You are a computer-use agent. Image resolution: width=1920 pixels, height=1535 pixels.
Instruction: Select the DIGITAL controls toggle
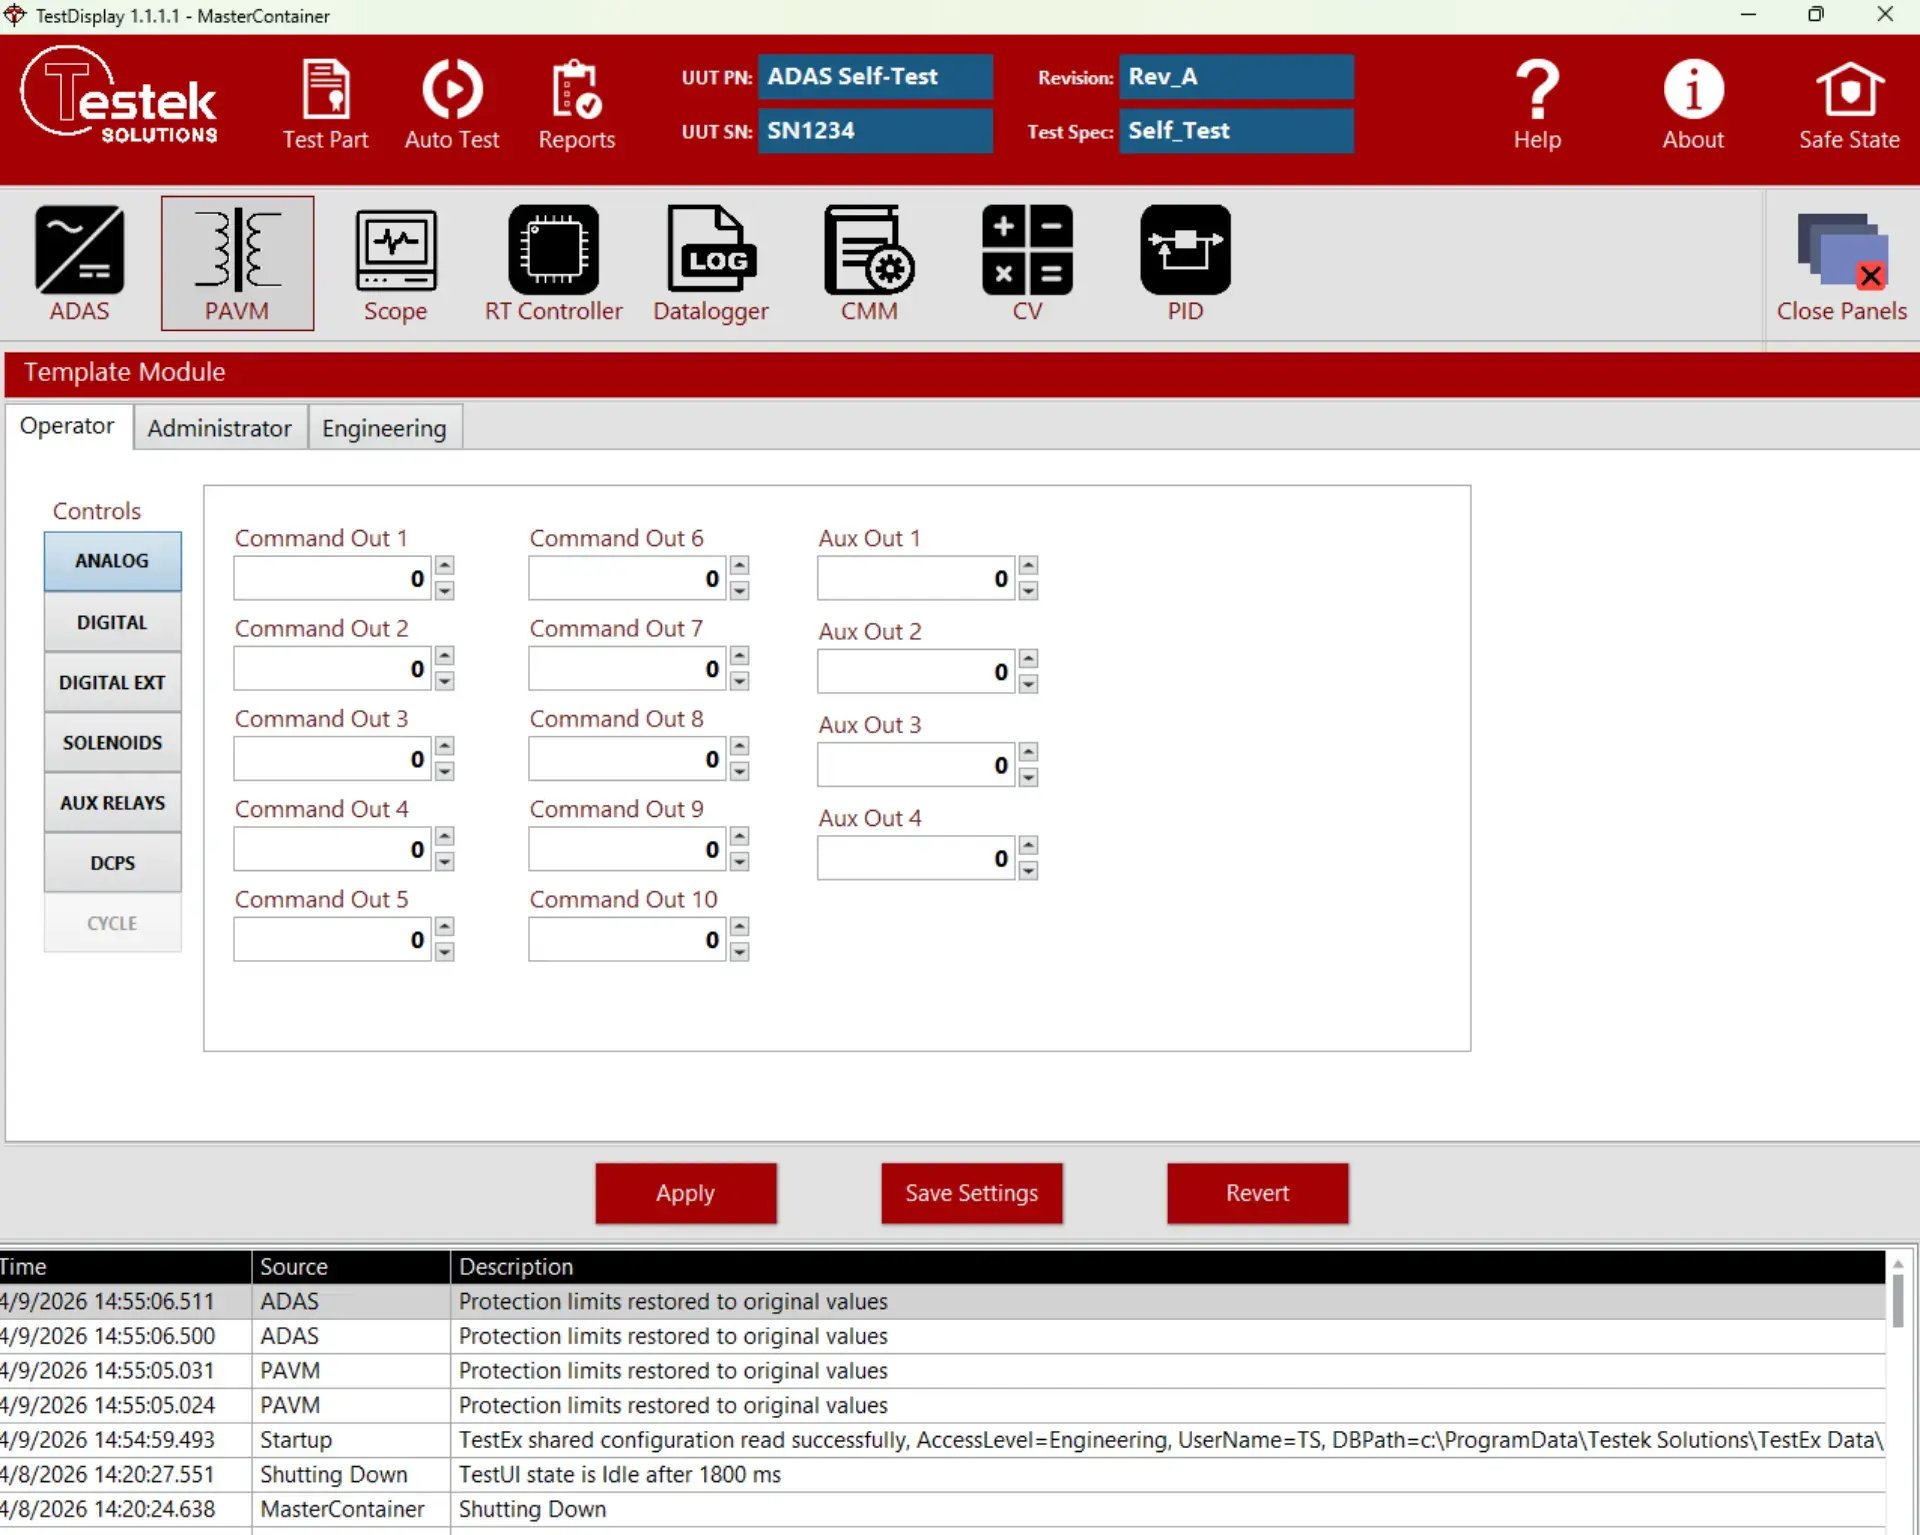(x=112, y=622)
